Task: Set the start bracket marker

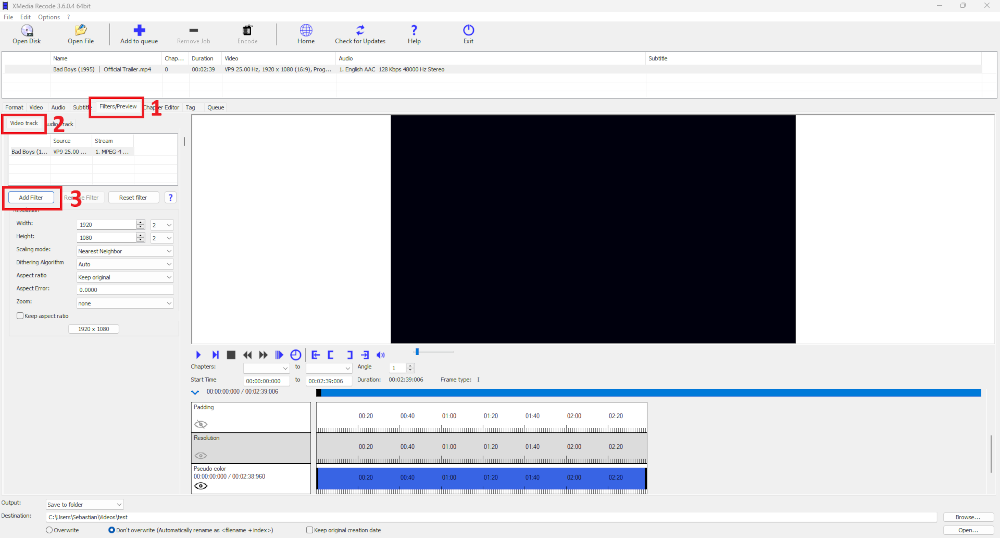Action: [331, 355]
